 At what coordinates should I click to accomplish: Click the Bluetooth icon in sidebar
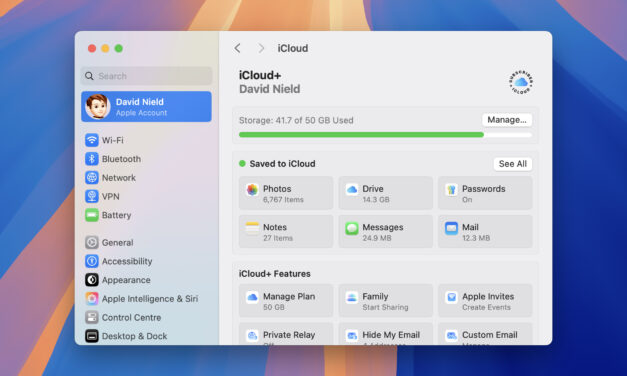click(92, 159)
